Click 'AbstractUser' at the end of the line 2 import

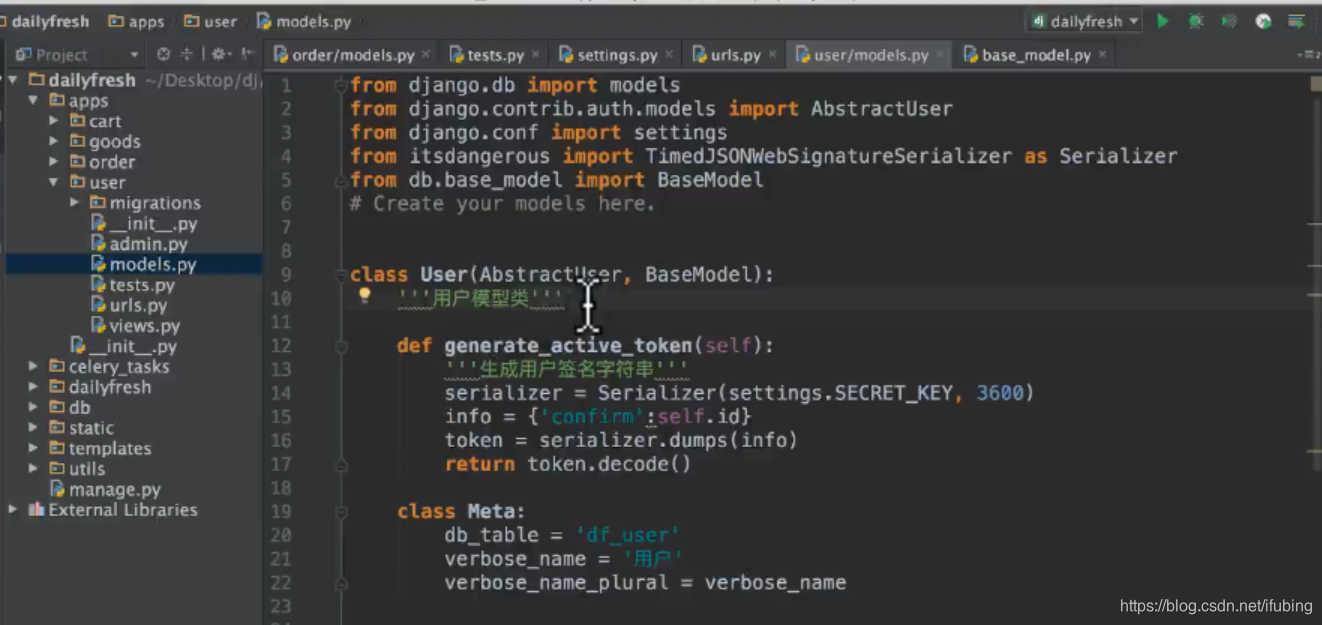pos(881,108)
